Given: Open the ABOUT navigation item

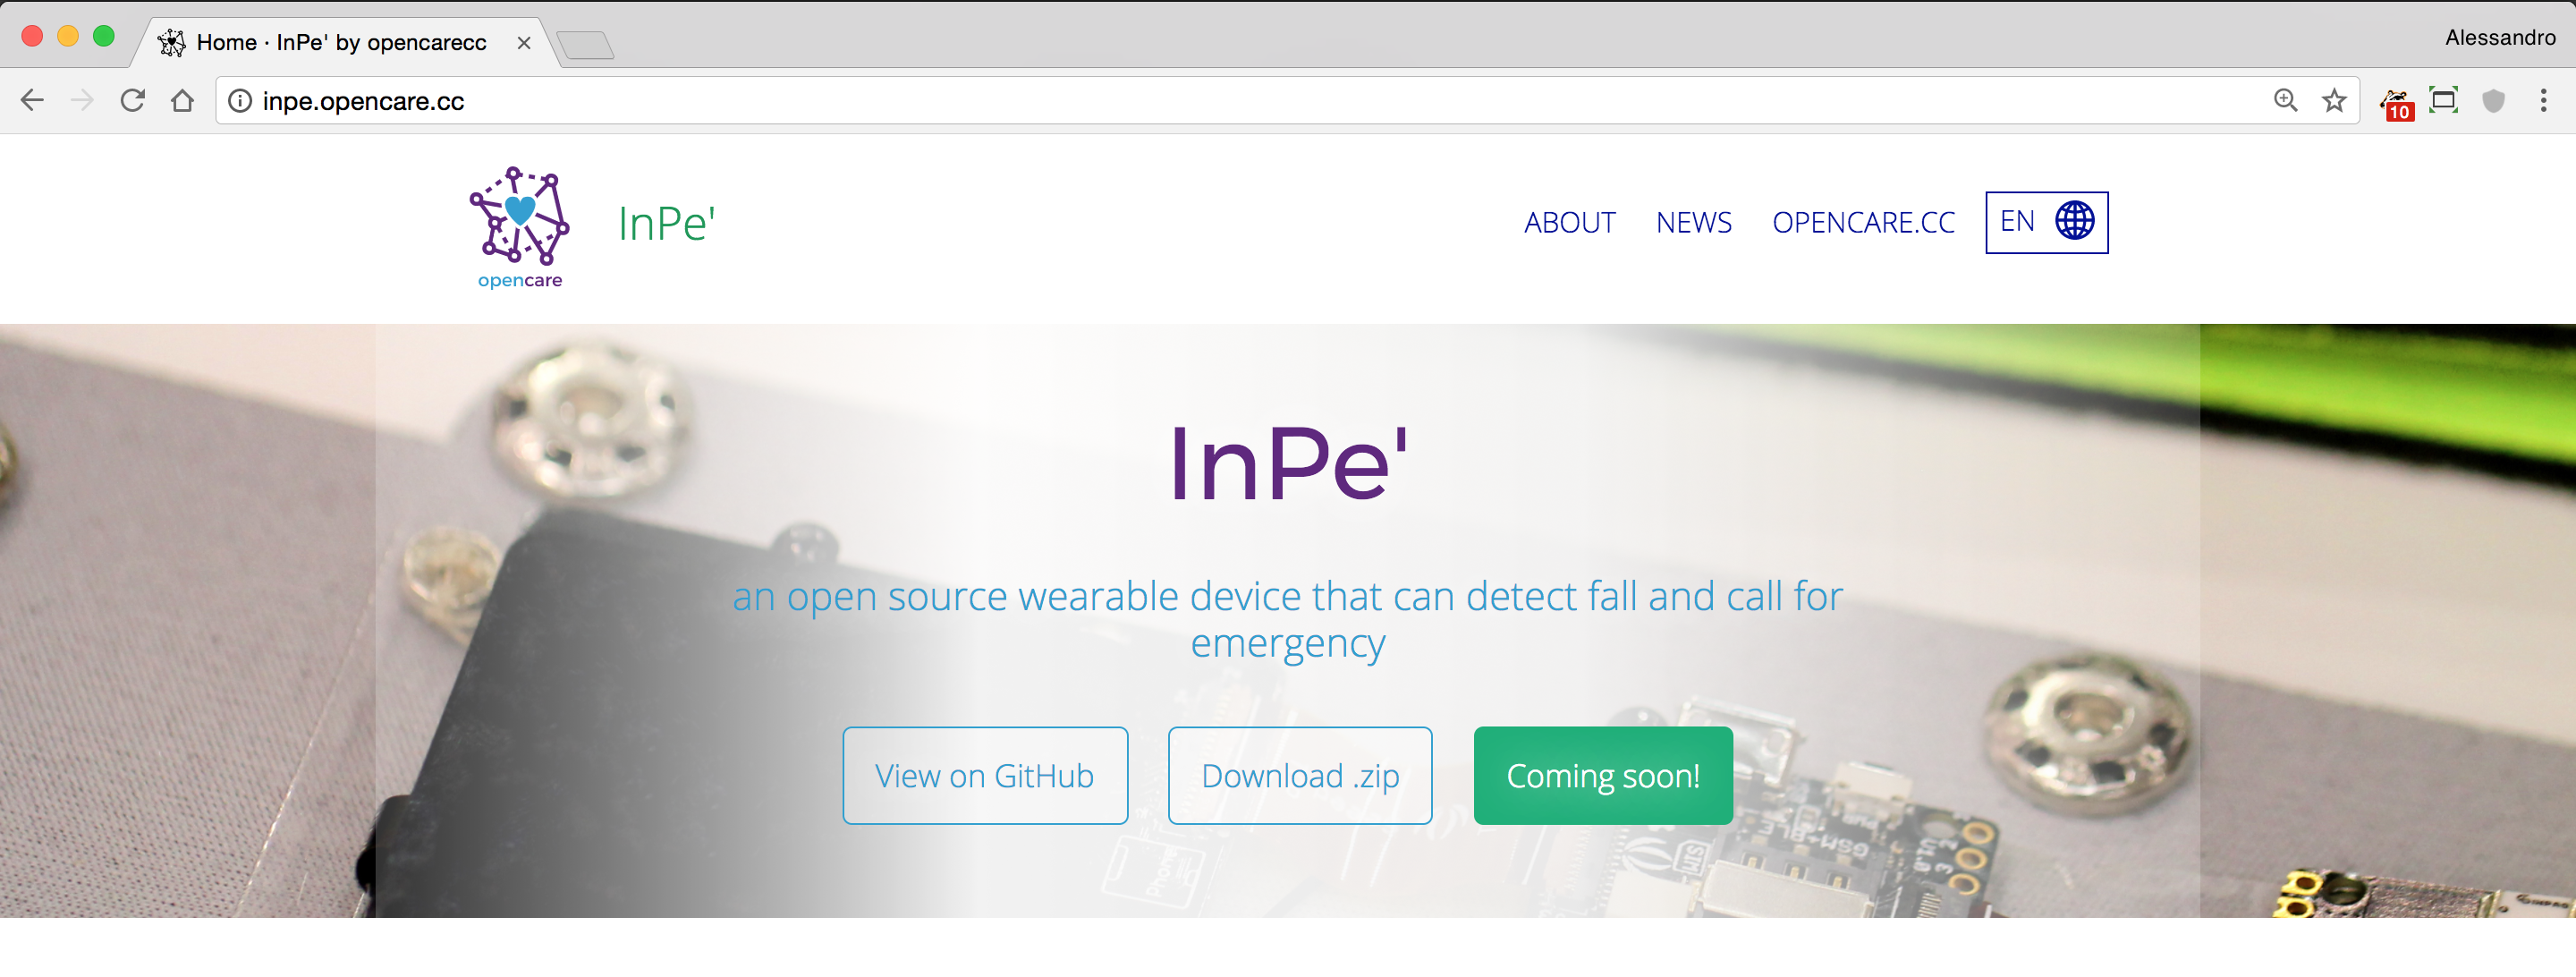Looking at the screenshot, I should click(x=1569, y=222).
